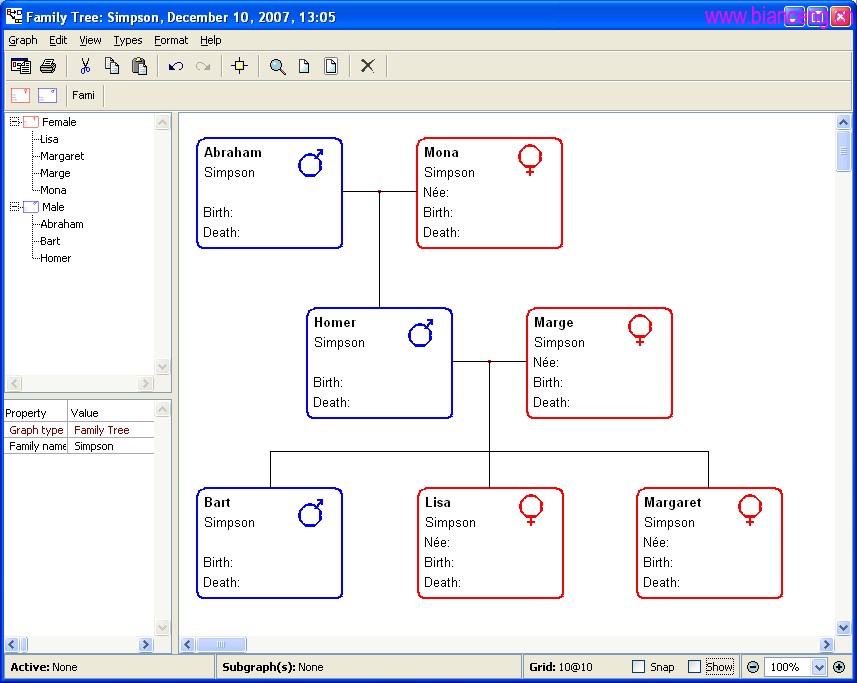Viewport: 857px width, 683px height.
Task: Click the Cut scissors icon
Action: (85, 66)
